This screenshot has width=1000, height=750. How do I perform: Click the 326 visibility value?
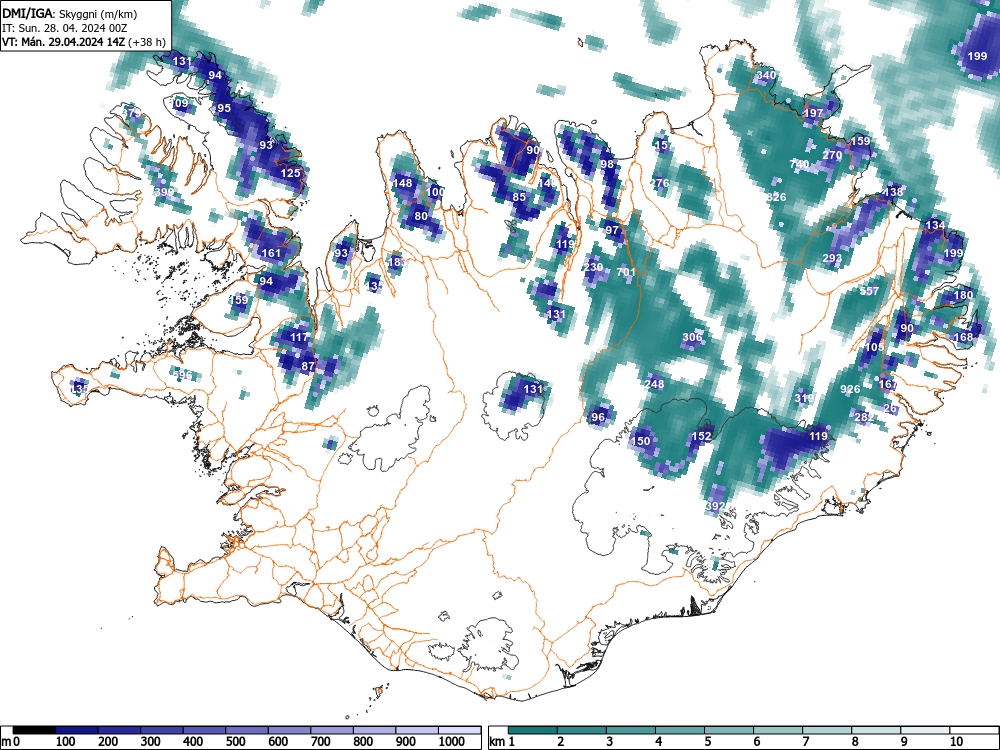click(x=776, y=197)
